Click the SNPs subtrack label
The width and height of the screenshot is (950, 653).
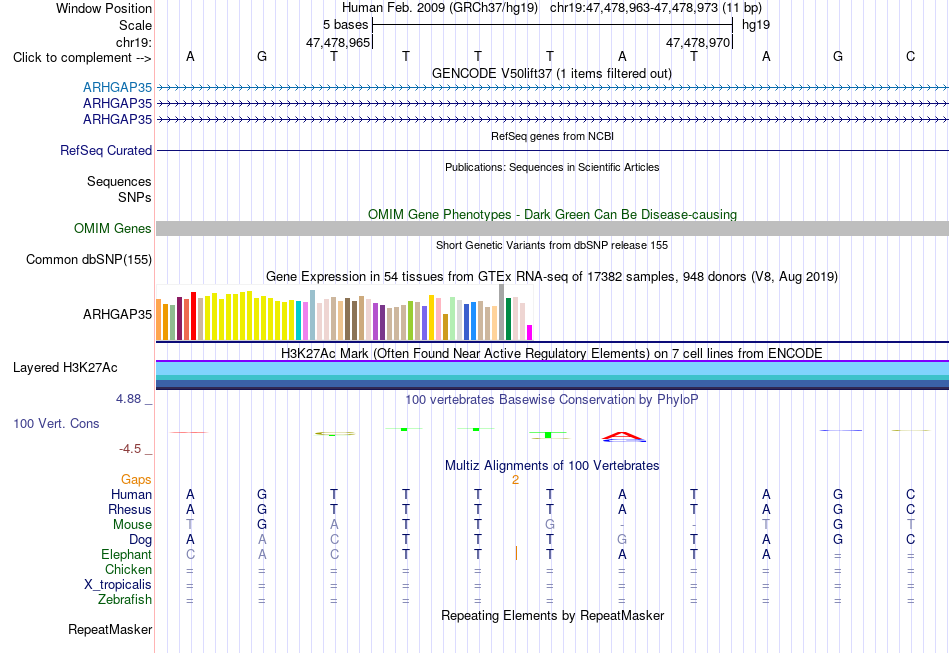coord(135,197)
